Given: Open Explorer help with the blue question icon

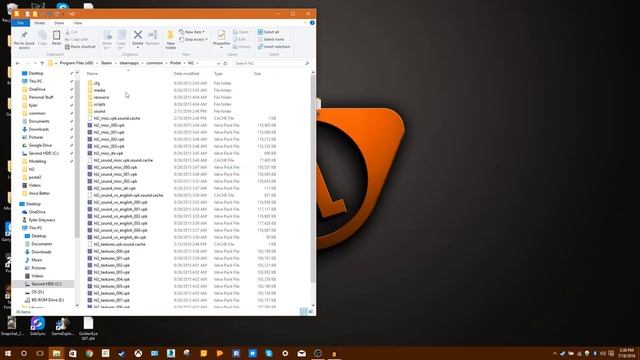Looking at the screenshot, I should (312, 23).
